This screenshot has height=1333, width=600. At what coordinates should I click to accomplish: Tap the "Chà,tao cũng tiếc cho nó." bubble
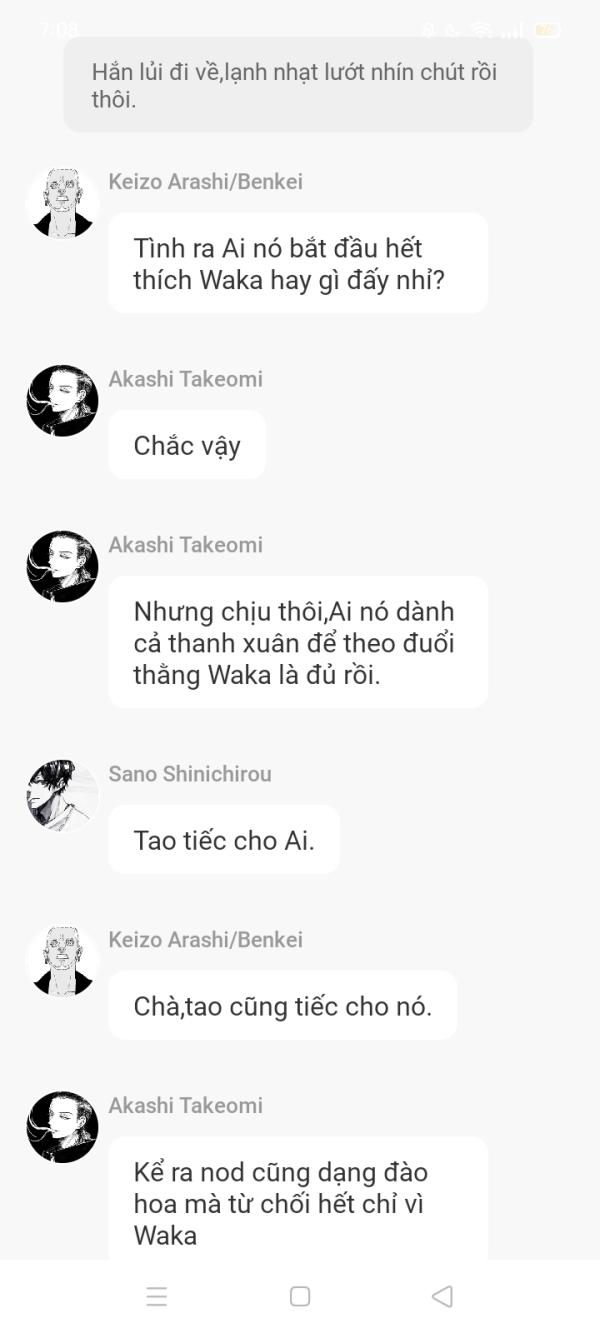[283, 1005]
